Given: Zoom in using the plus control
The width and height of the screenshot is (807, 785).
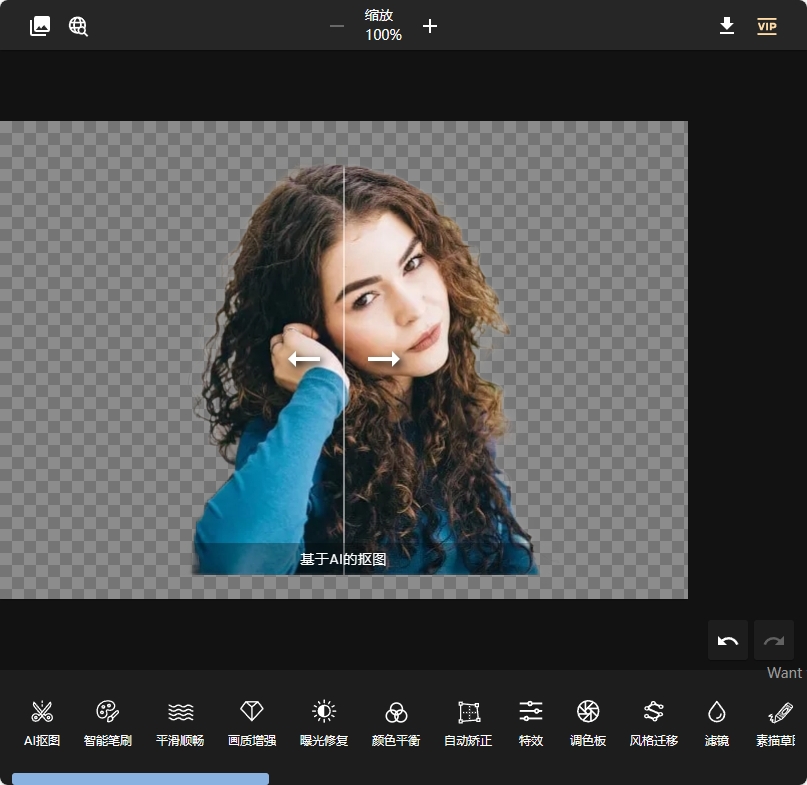Looking at the screenshot, I should tap(430, 26).
